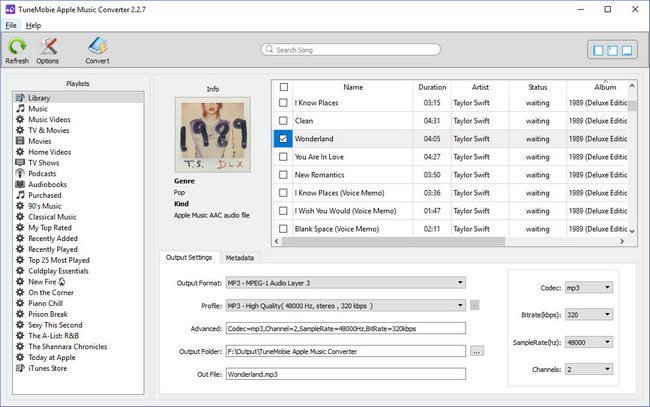Click the horizontal scrollbar of song list
This screenshot has width=650, height=407.
tap(393, 241)
